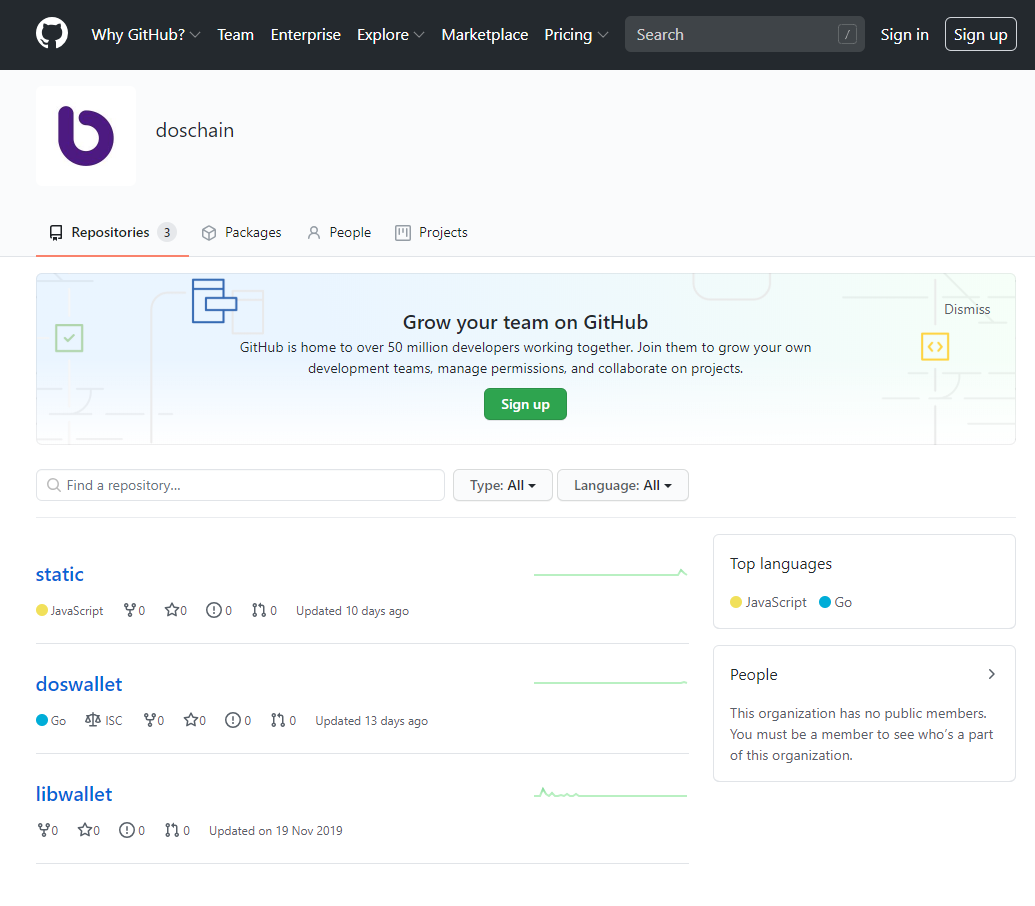Open the Team page
Image resolution: width=1035 pixels, height=906 pixels.
click(236, 34)
